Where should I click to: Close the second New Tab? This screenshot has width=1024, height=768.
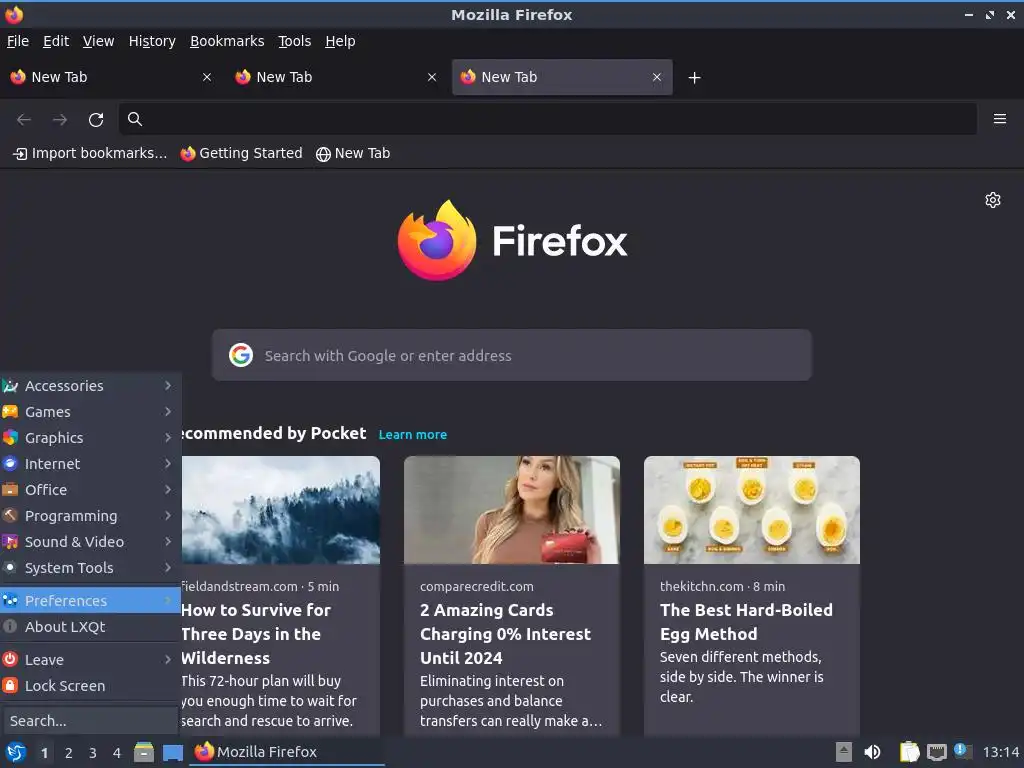click(432, 77)
